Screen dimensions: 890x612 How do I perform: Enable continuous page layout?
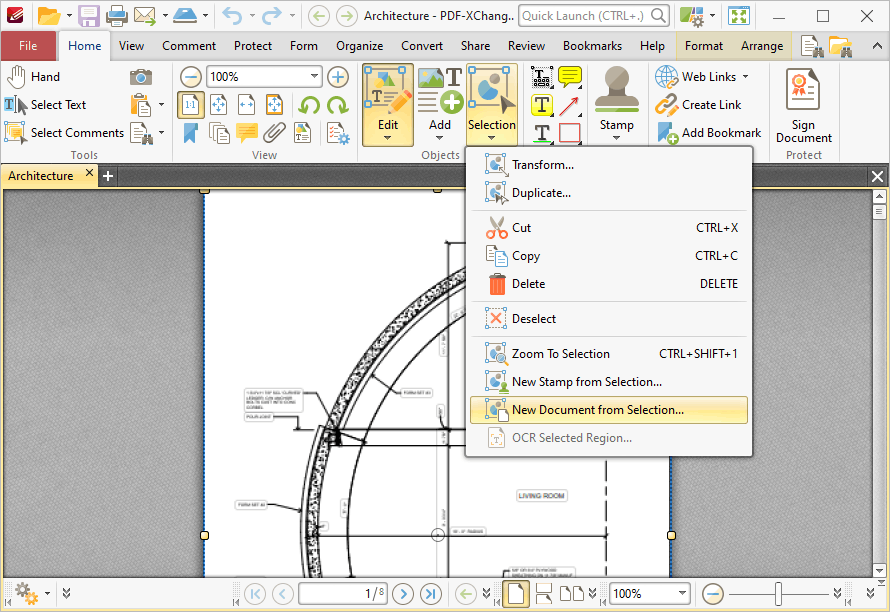(543, 594)
